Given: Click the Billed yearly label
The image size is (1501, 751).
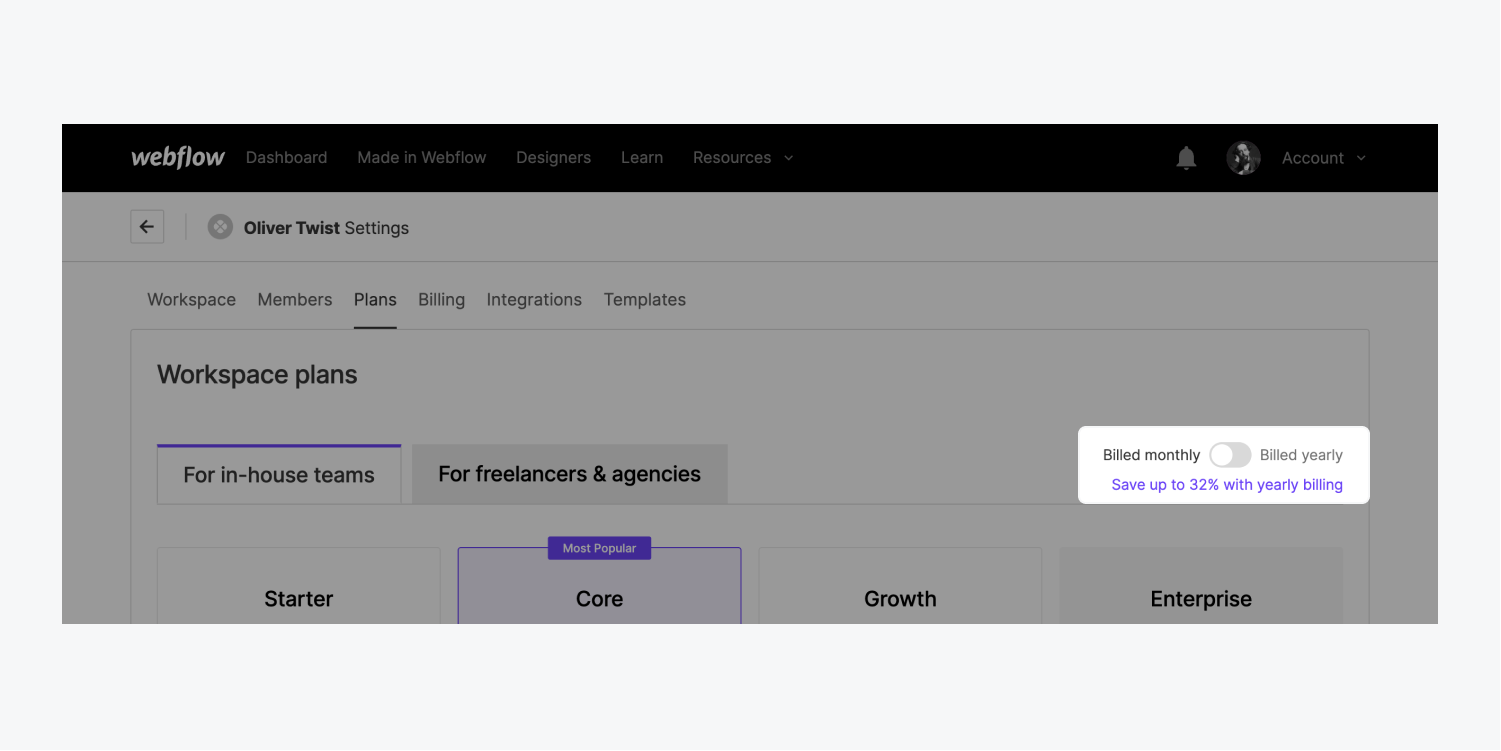Looking at the screenshot, I should [x=1301, y=455].
